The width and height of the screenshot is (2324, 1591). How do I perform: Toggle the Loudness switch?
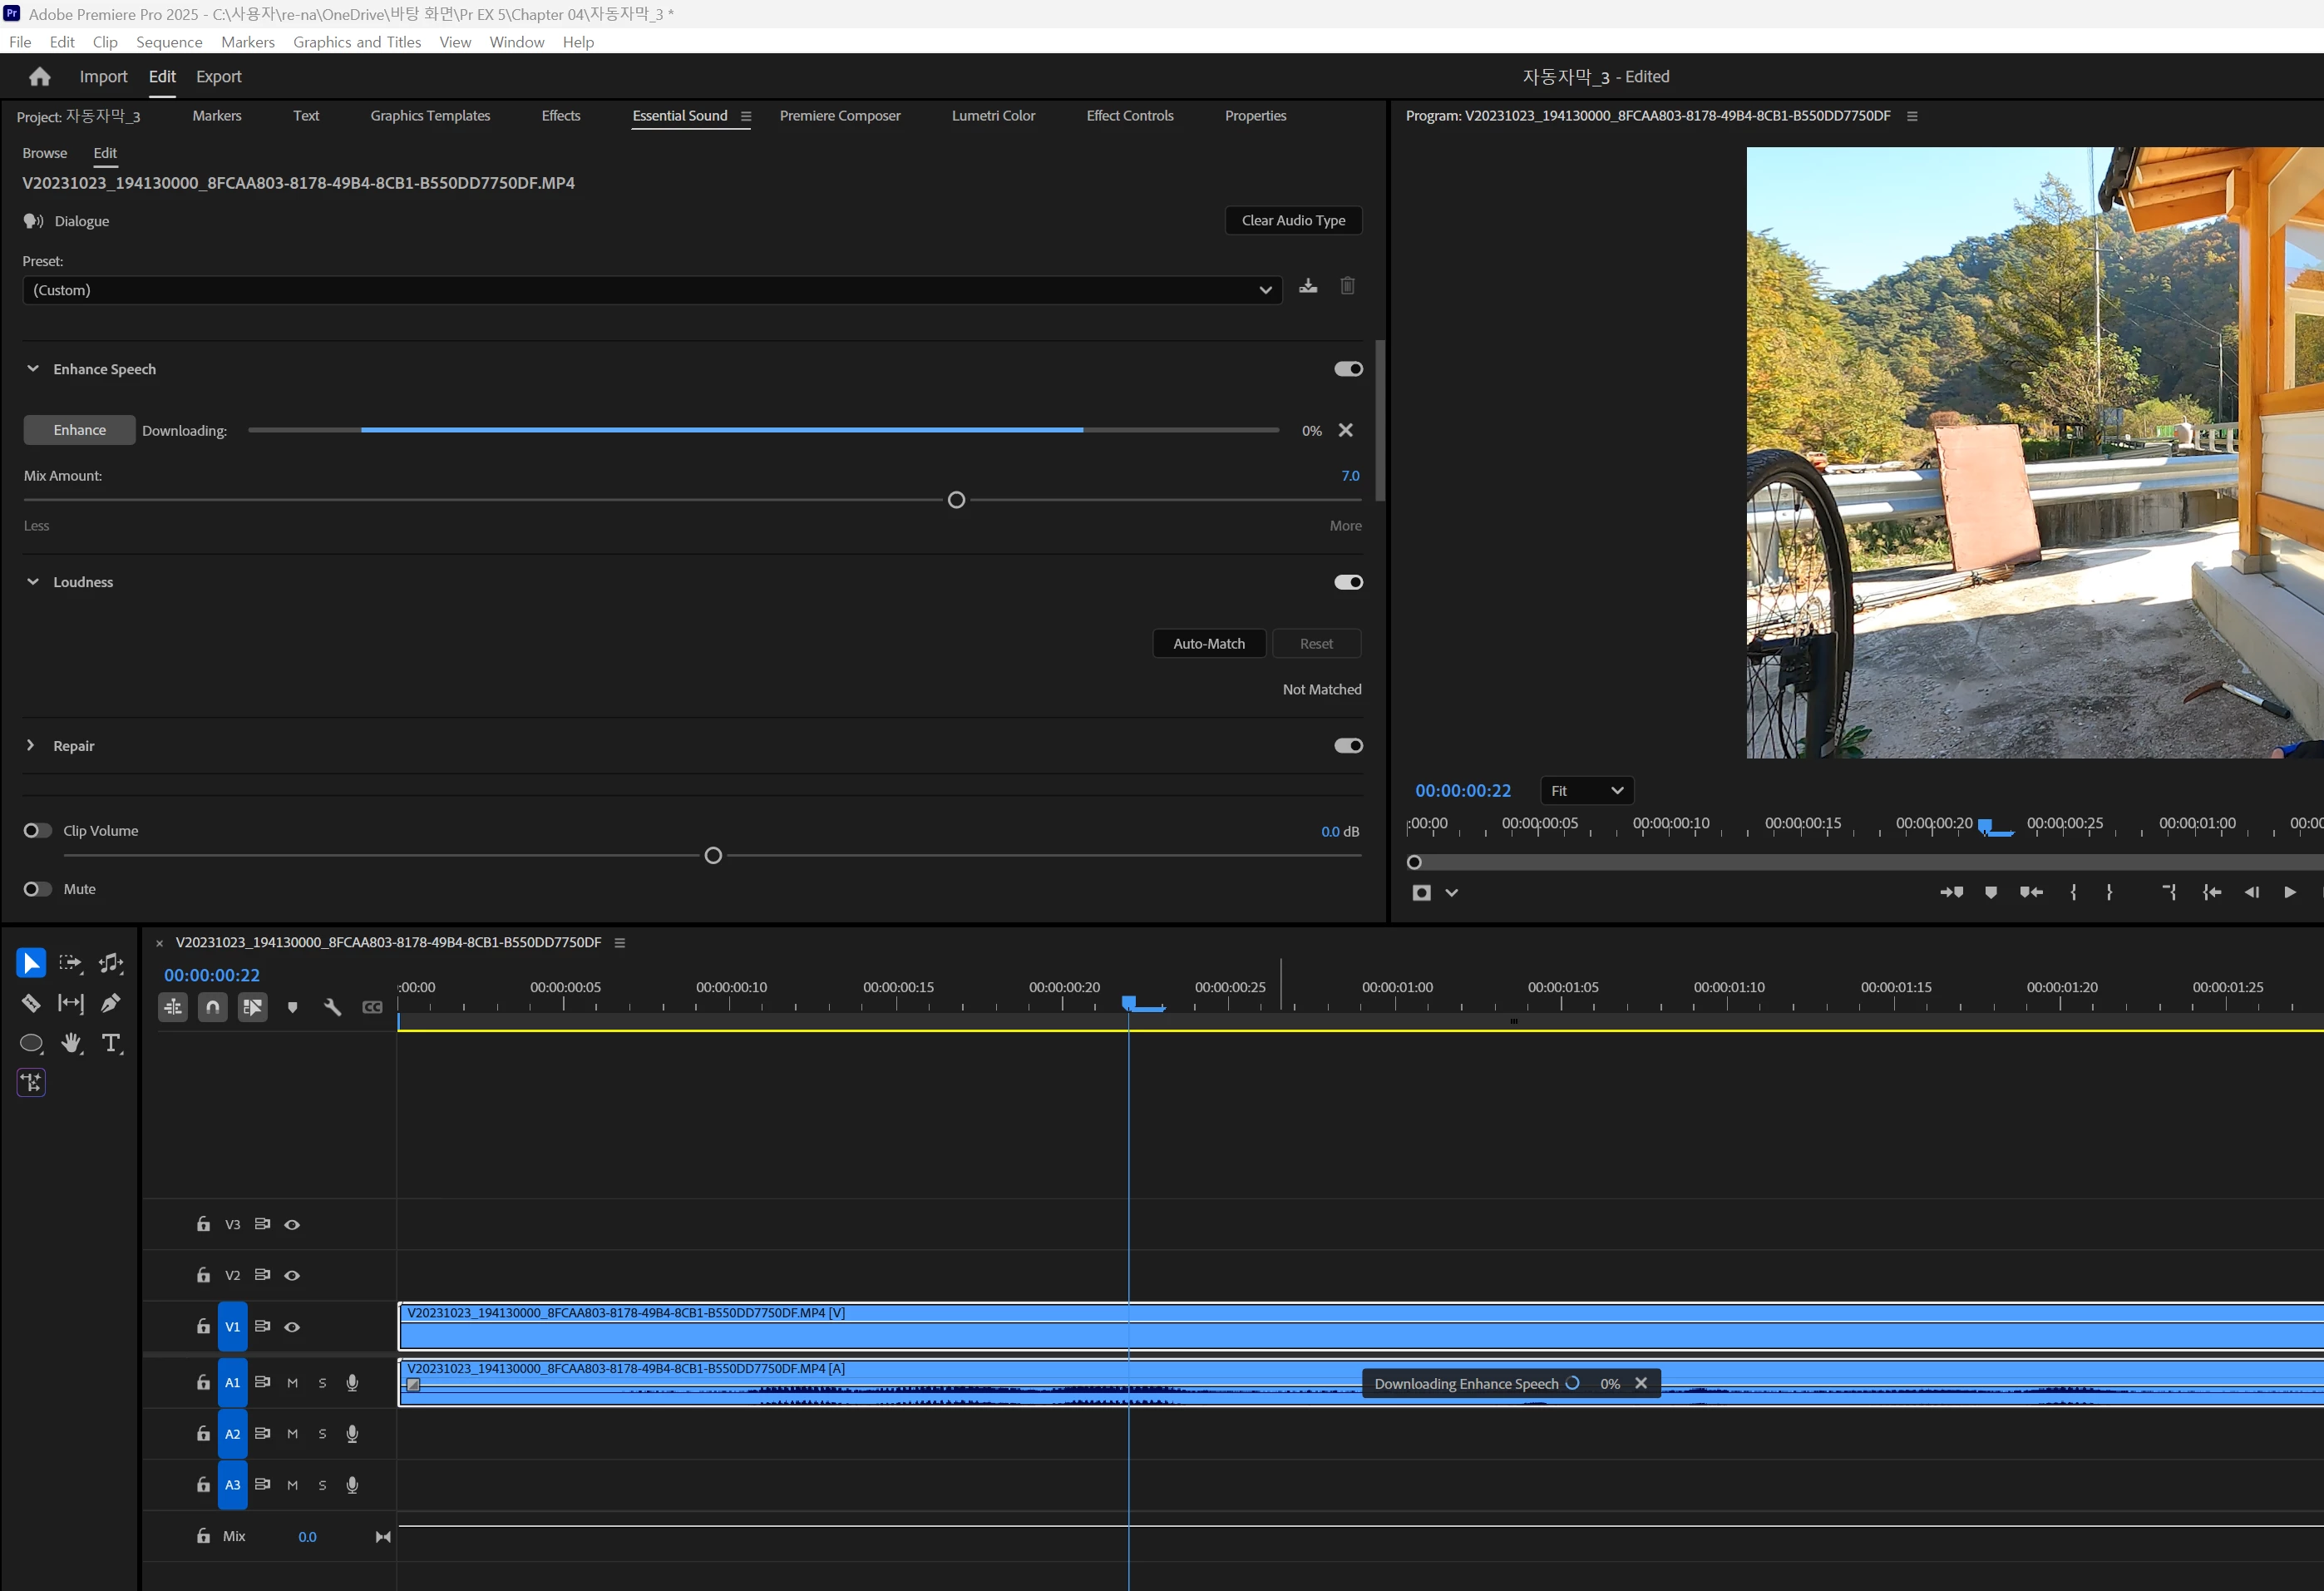[1348, 582]
